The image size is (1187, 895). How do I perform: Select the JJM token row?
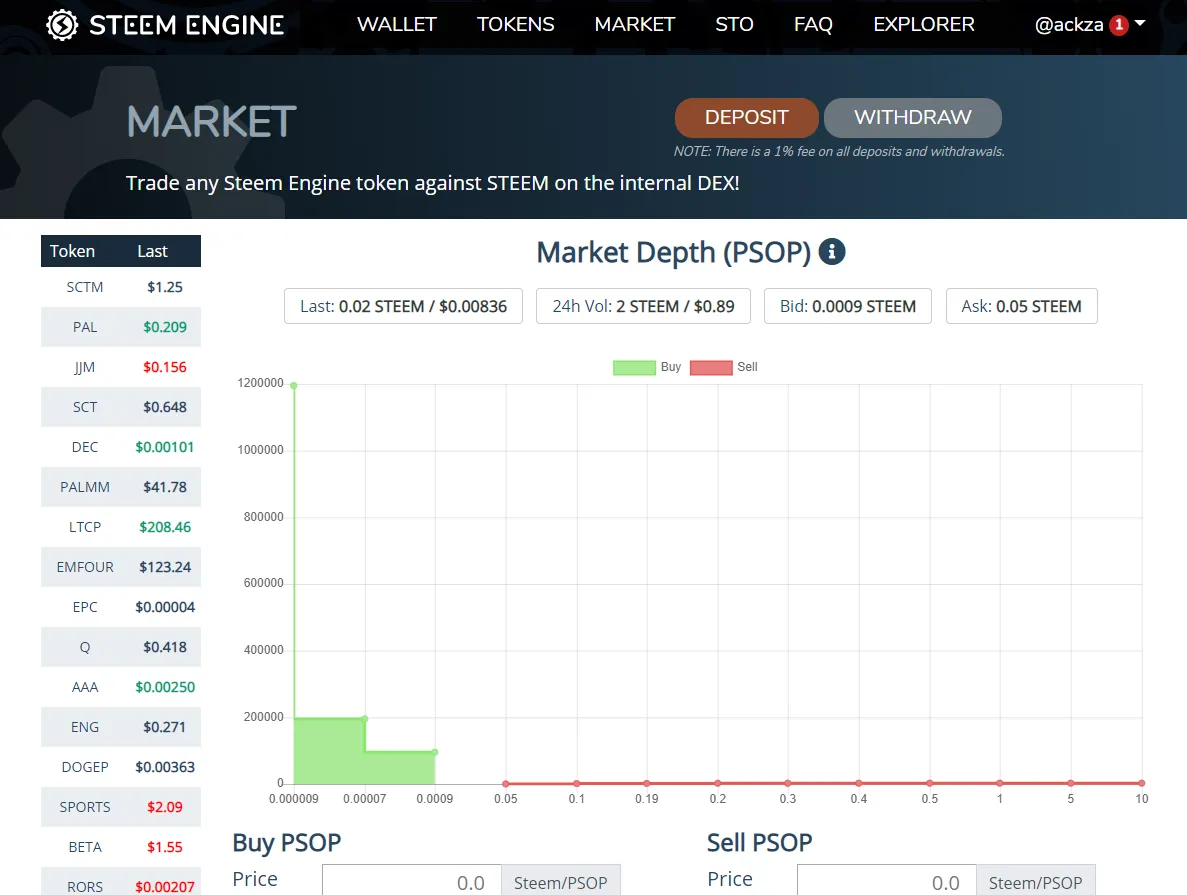(121, 367)
